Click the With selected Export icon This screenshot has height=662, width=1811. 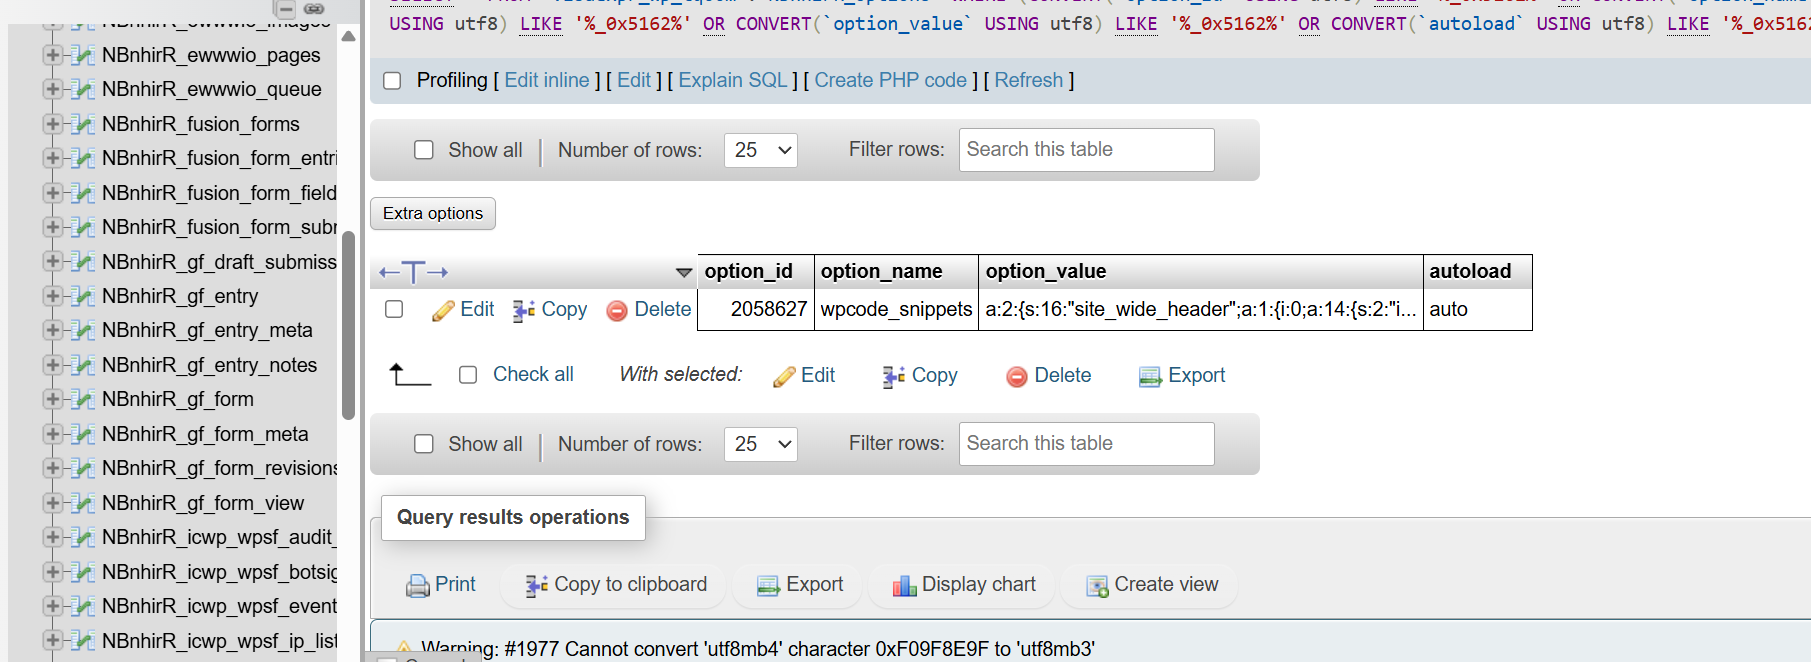click(1150, 377)
